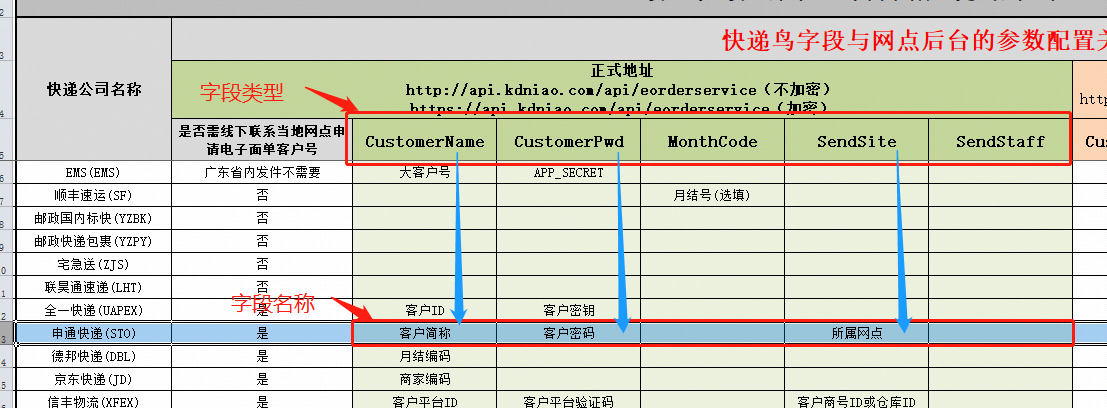Click the 否 cell in 邮政国内标快 row

tap(262, 218)
